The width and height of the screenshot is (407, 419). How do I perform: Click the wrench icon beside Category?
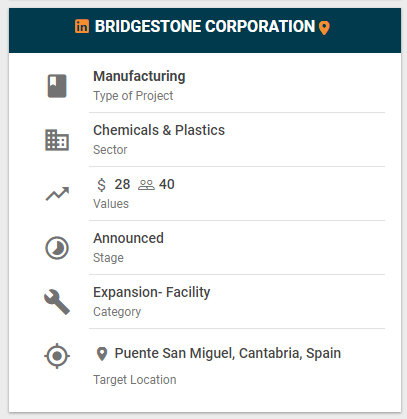[57, 302]
